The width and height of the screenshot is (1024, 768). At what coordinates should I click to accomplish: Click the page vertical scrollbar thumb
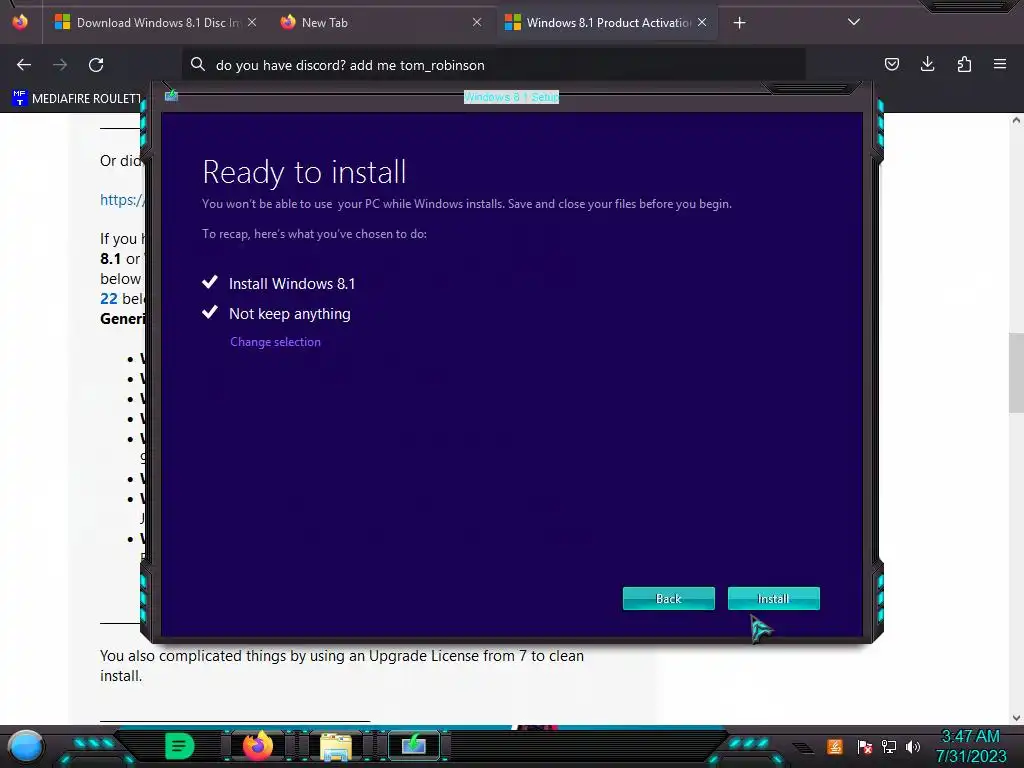coord(1016,372)
